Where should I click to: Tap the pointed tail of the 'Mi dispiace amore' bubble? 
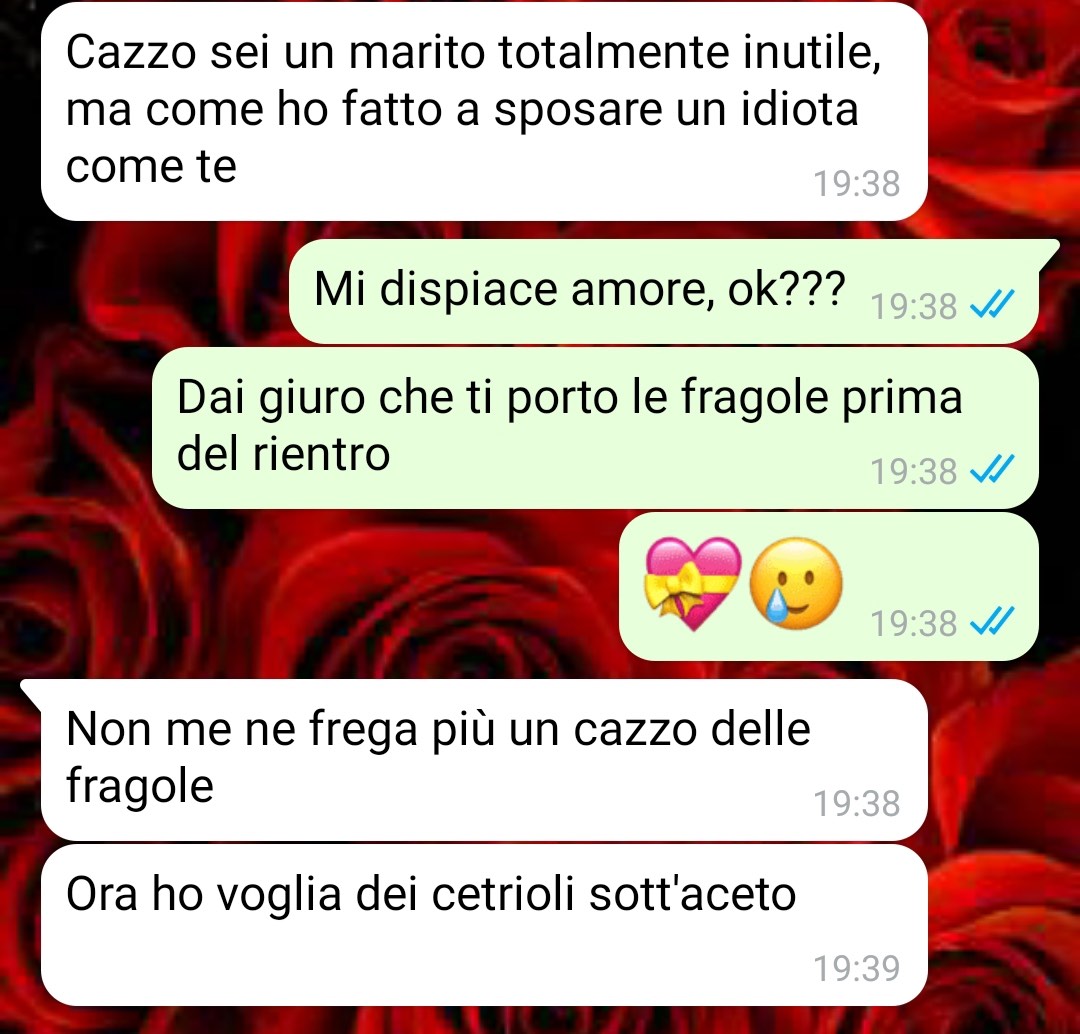[x=1048, y=253]
